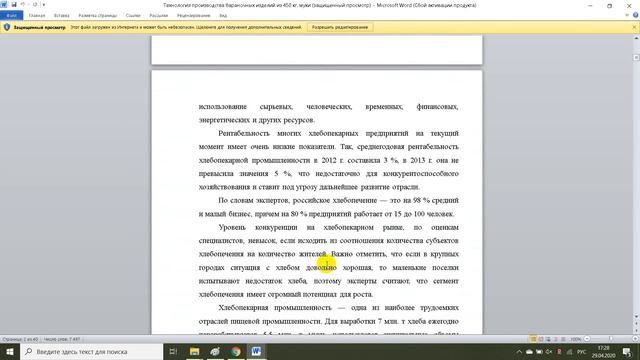640x360 pixels.
Task: Click the word 'Рентабельность' in the document
Action: (x=244, y=133)
